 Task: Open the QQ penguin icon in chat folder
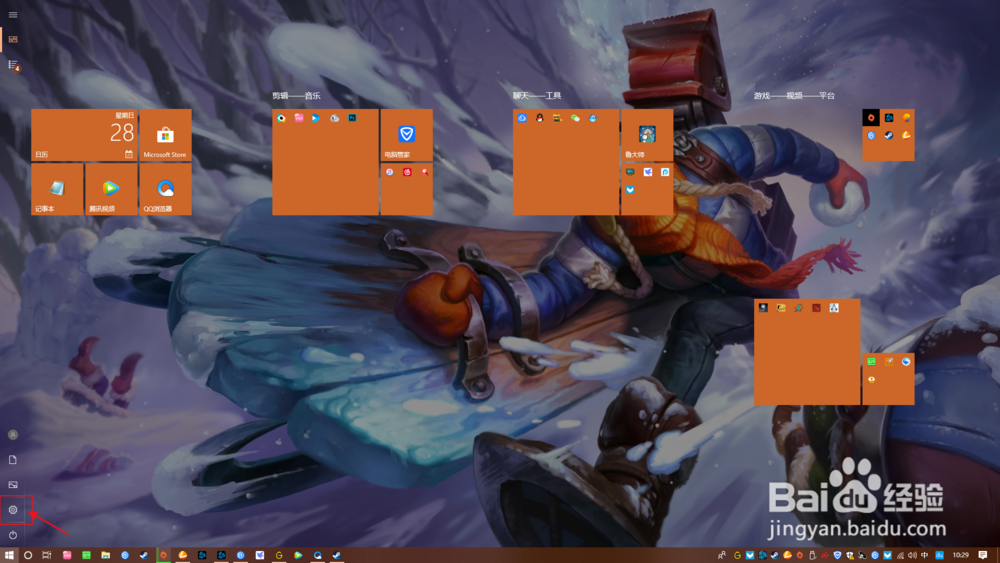pos(540,118)
